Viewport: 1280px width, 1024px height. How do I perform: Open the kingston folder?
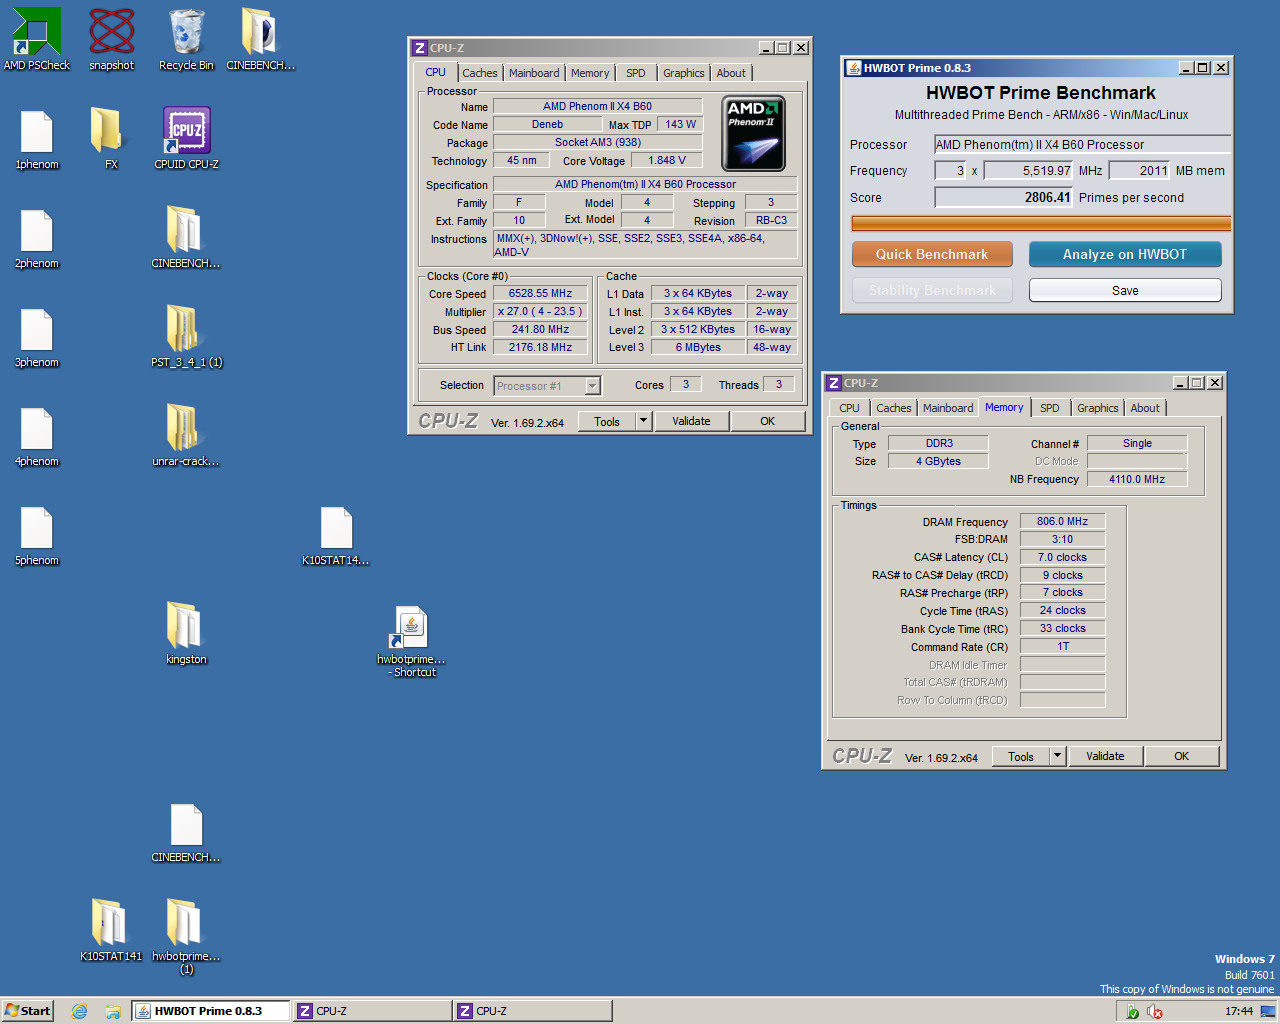(186, 634)
